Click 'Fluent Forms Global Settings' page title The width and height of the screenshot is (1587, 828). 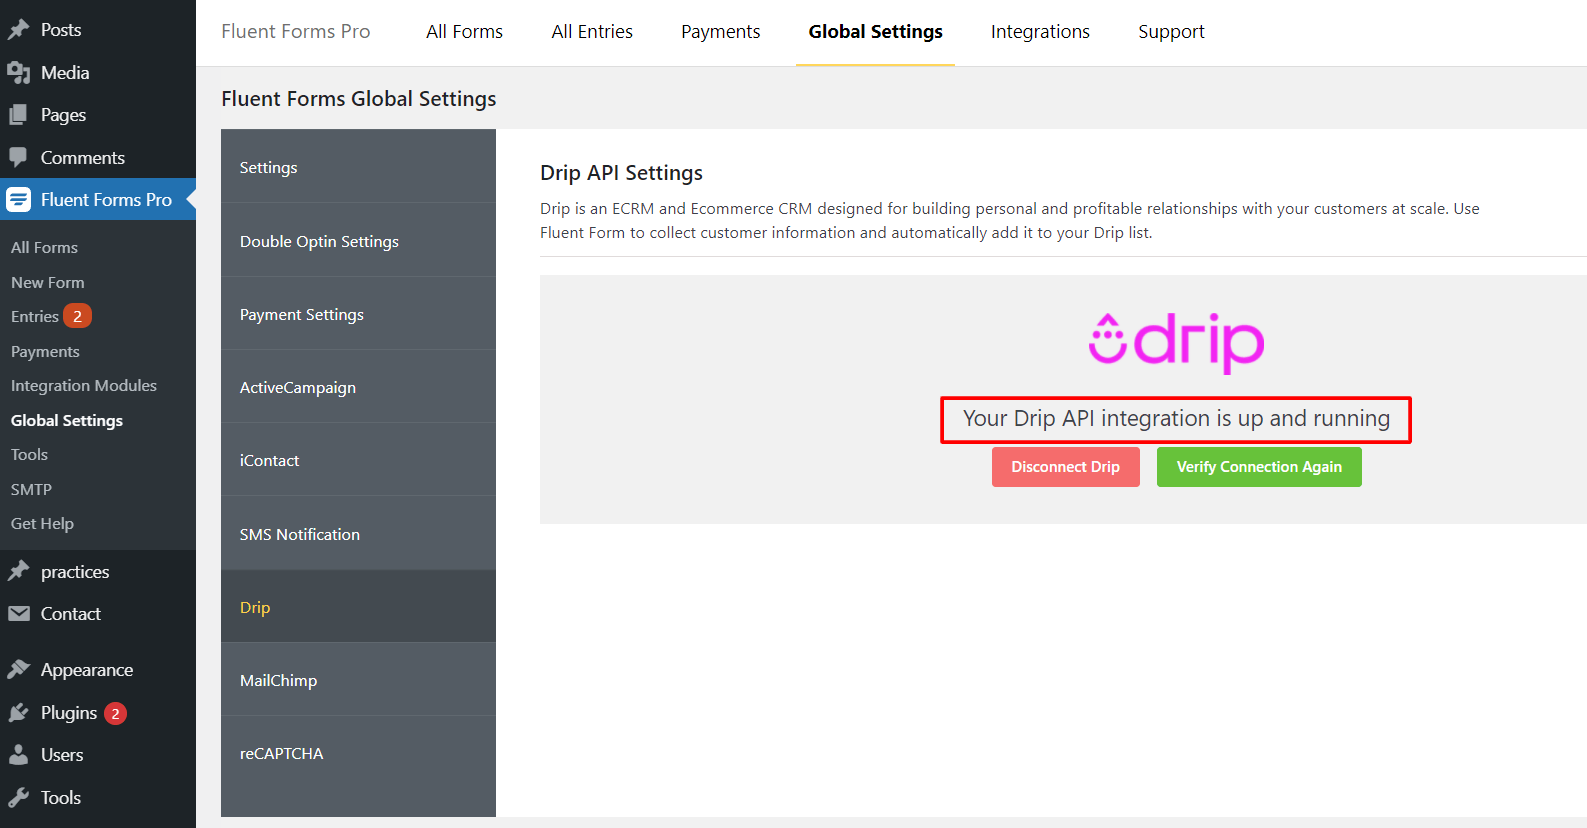[359, 99]
